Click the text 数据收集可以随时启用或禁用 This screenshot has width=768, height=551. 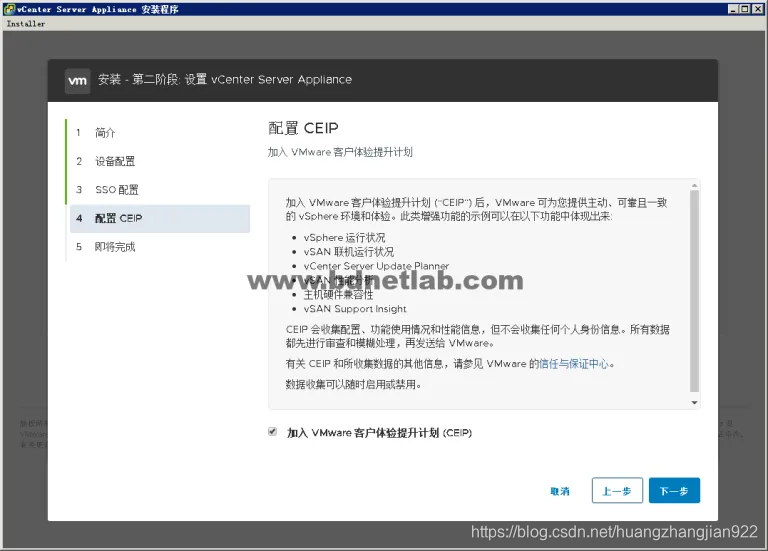353,384
